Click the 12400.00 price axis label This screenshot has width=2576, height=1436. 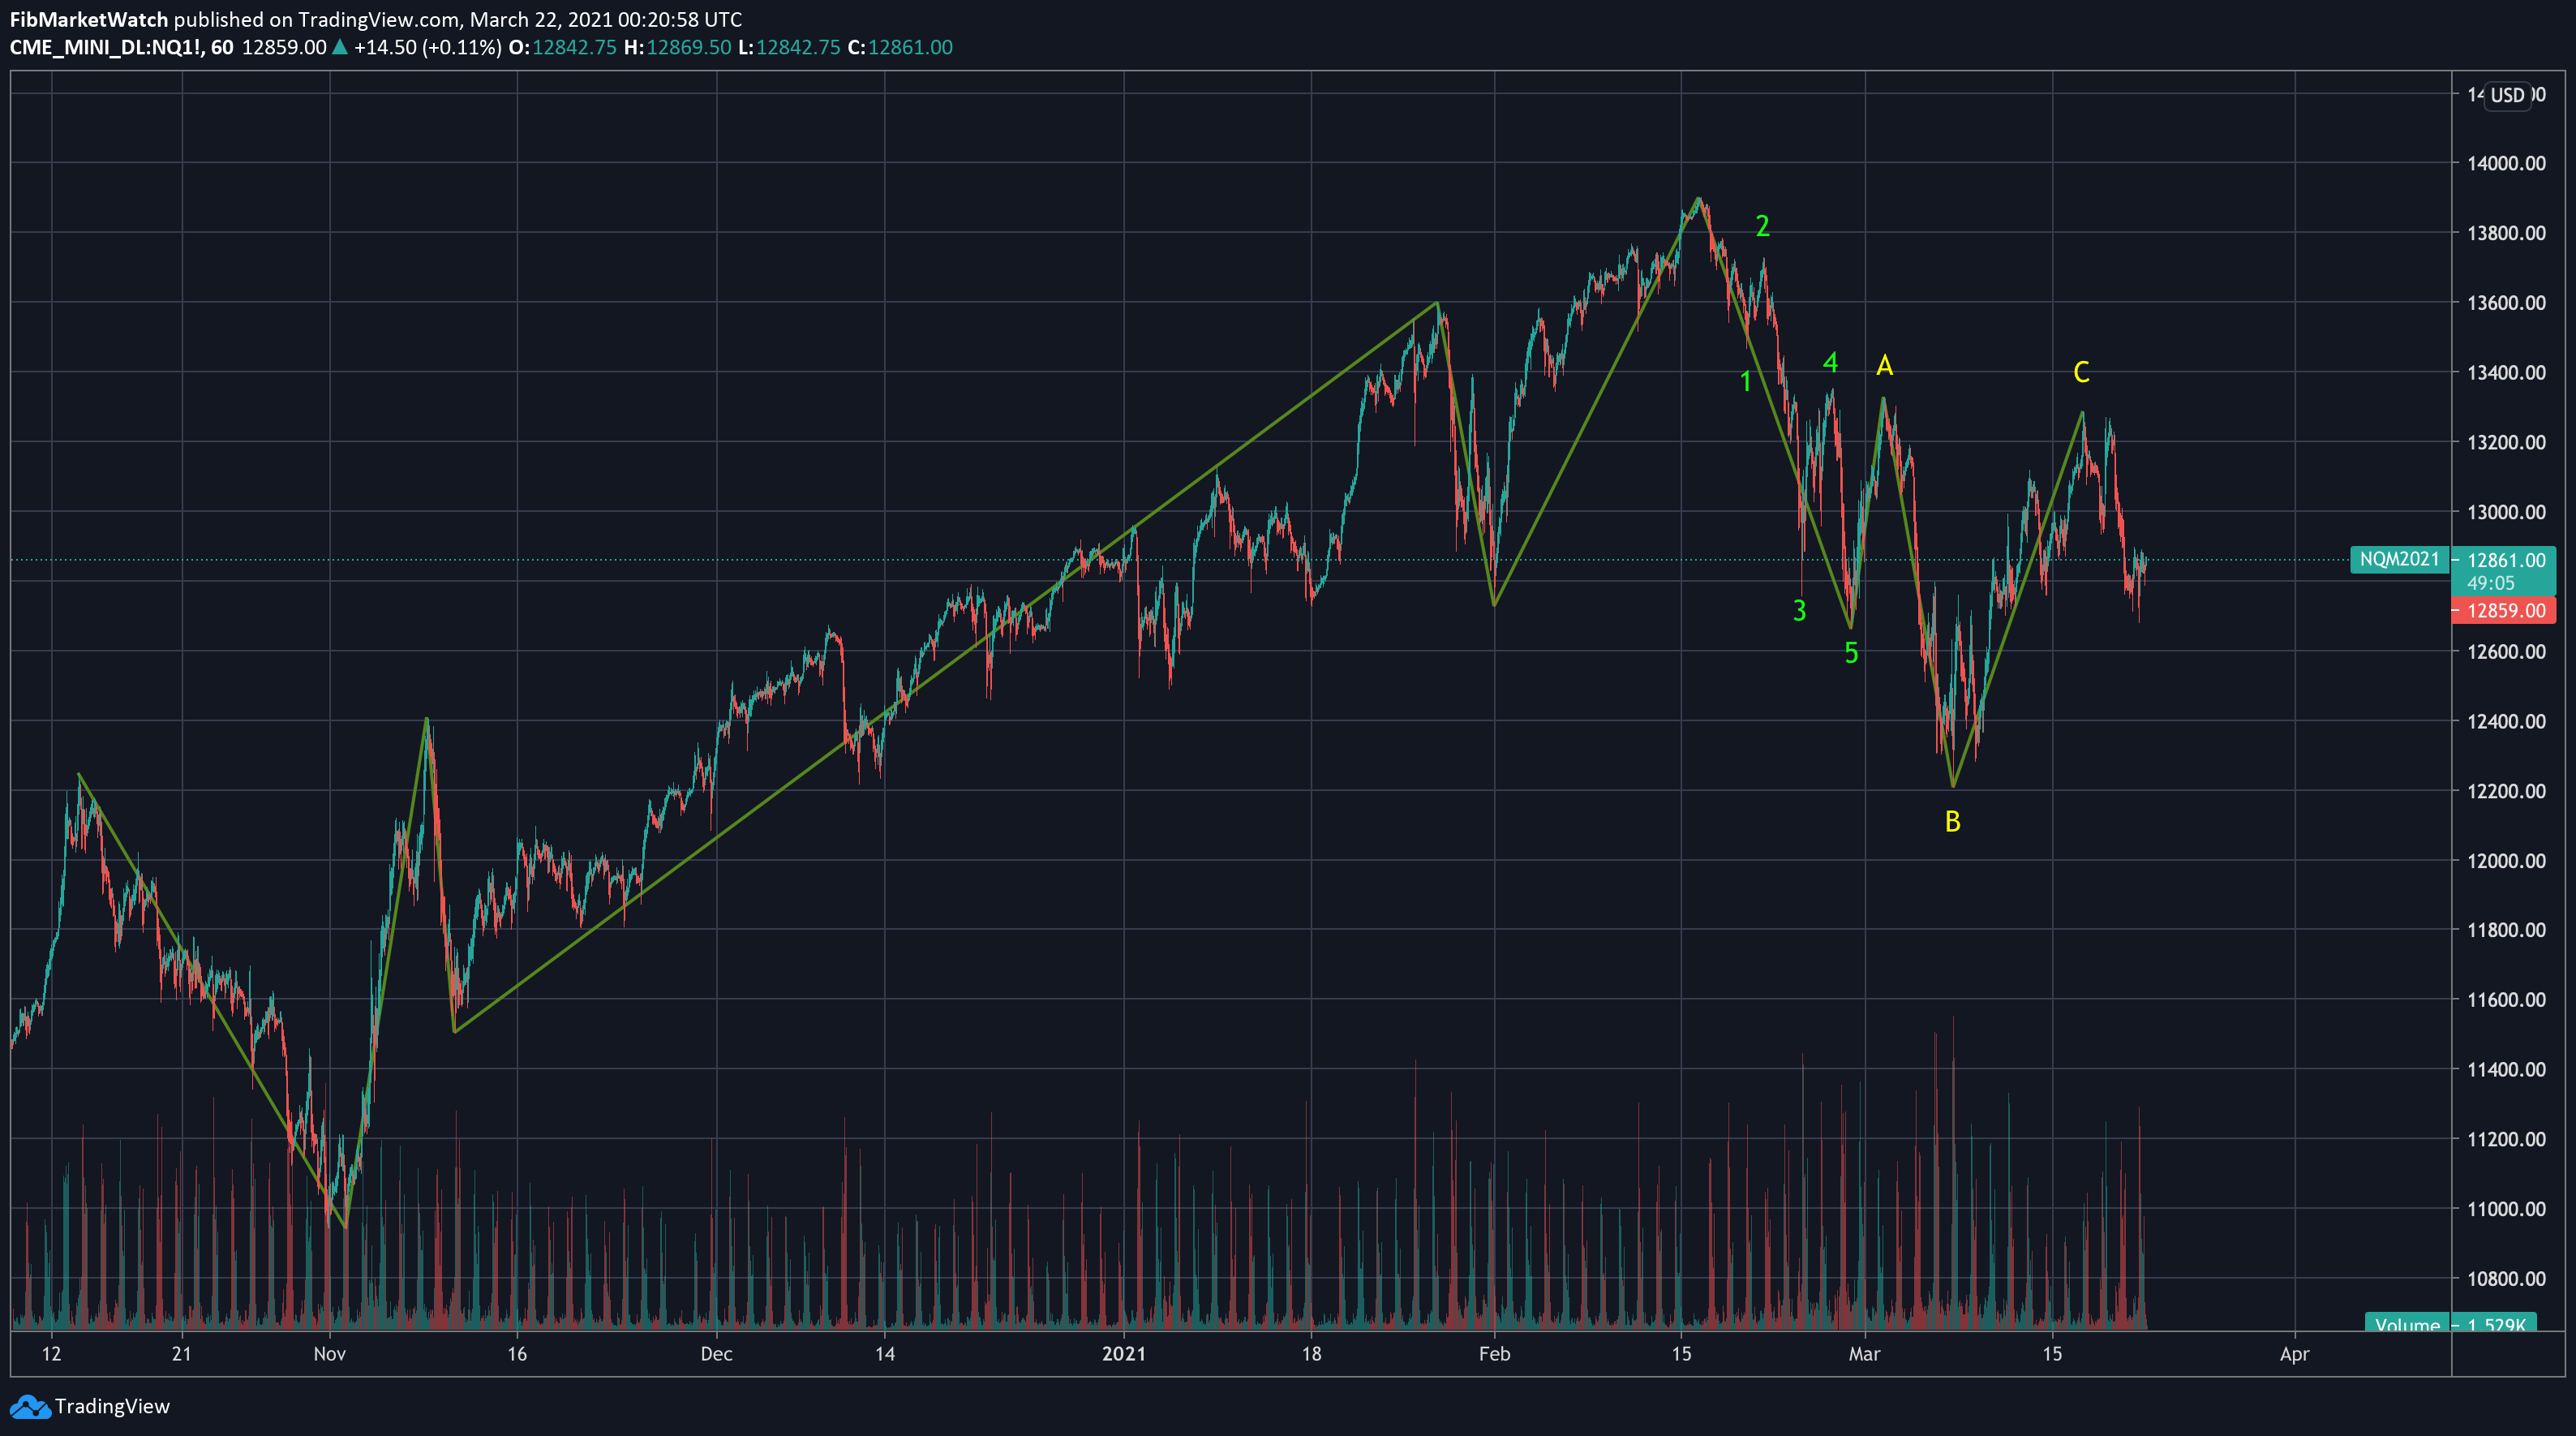point(2506,721)
